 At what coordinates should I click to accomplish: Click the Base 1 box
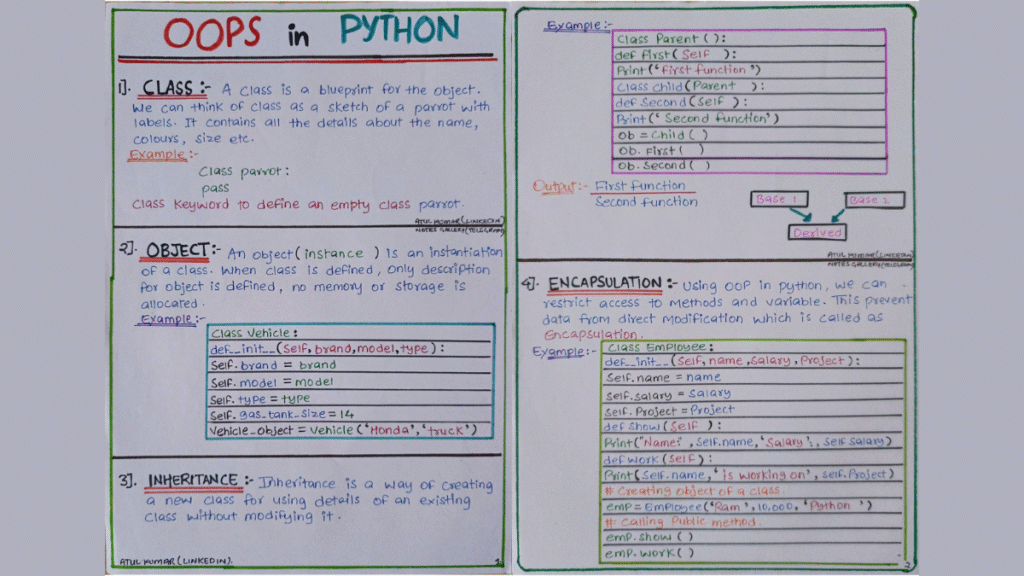[780, 200]
